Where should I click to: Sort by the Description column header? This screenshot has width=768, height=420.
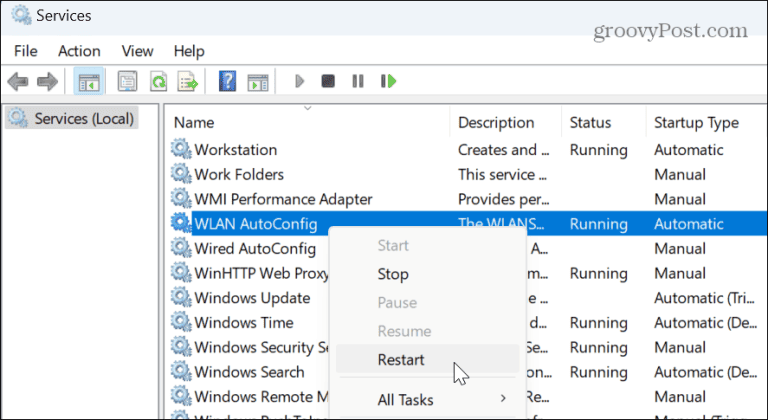click(x=496, y=123)
